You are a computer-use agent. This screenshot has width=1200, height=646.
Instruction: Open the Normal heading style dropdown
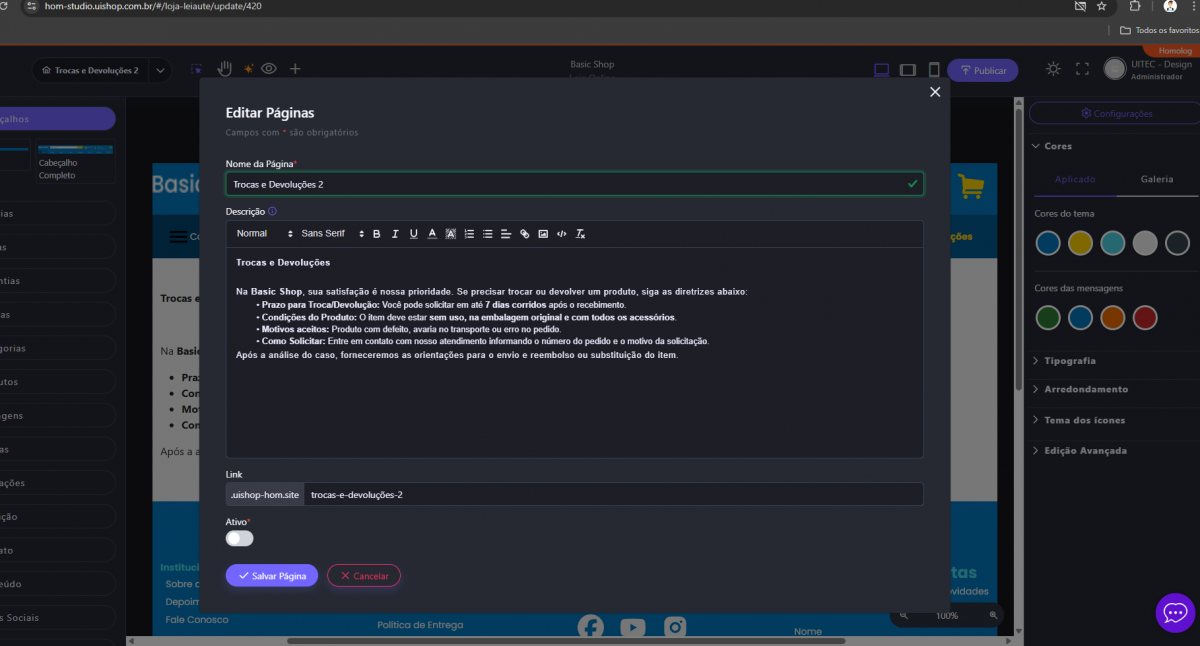point(264,234)
